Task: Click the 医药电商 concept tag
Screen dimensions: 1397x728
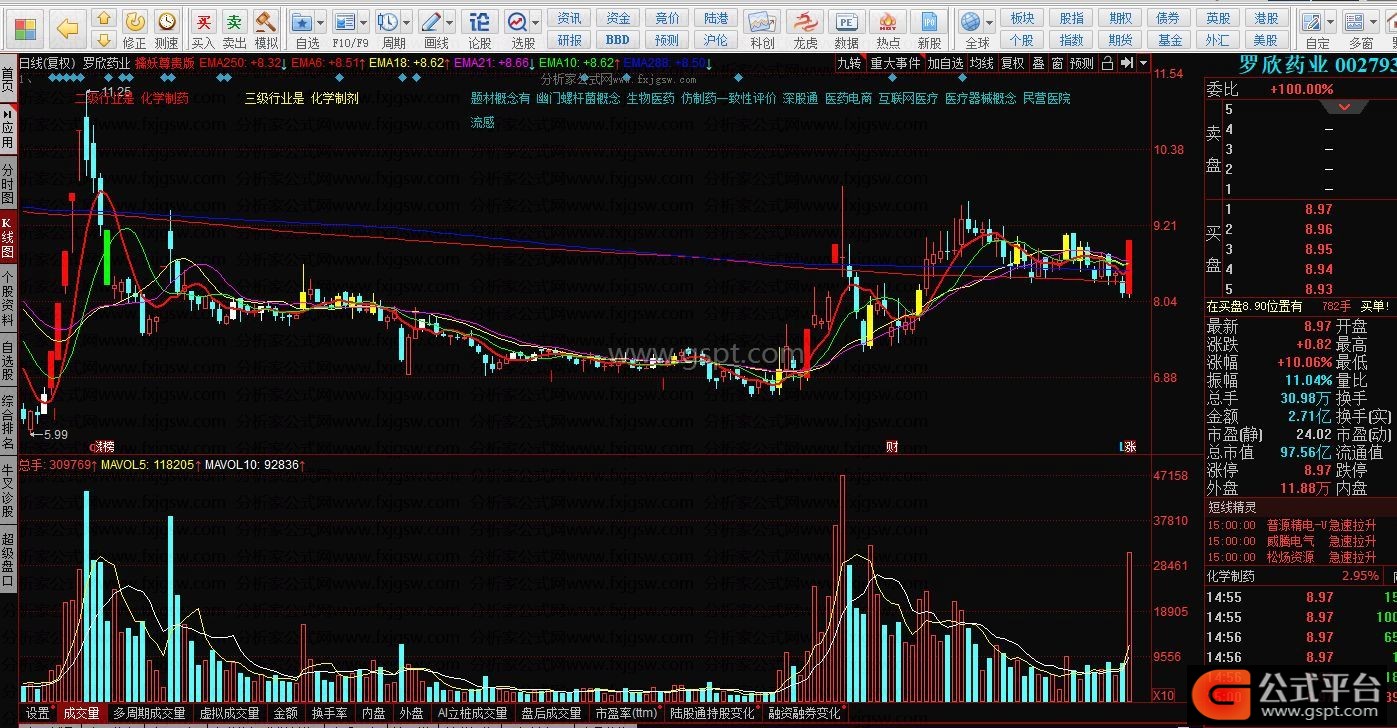Action: (848, 98)
